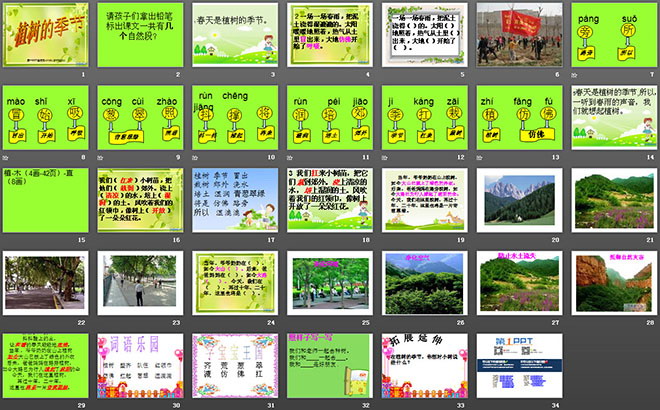660x410 pixels.
Task: Select slide 10 with pinyin rùn chēng jiāng
Action: pos(235,117)
